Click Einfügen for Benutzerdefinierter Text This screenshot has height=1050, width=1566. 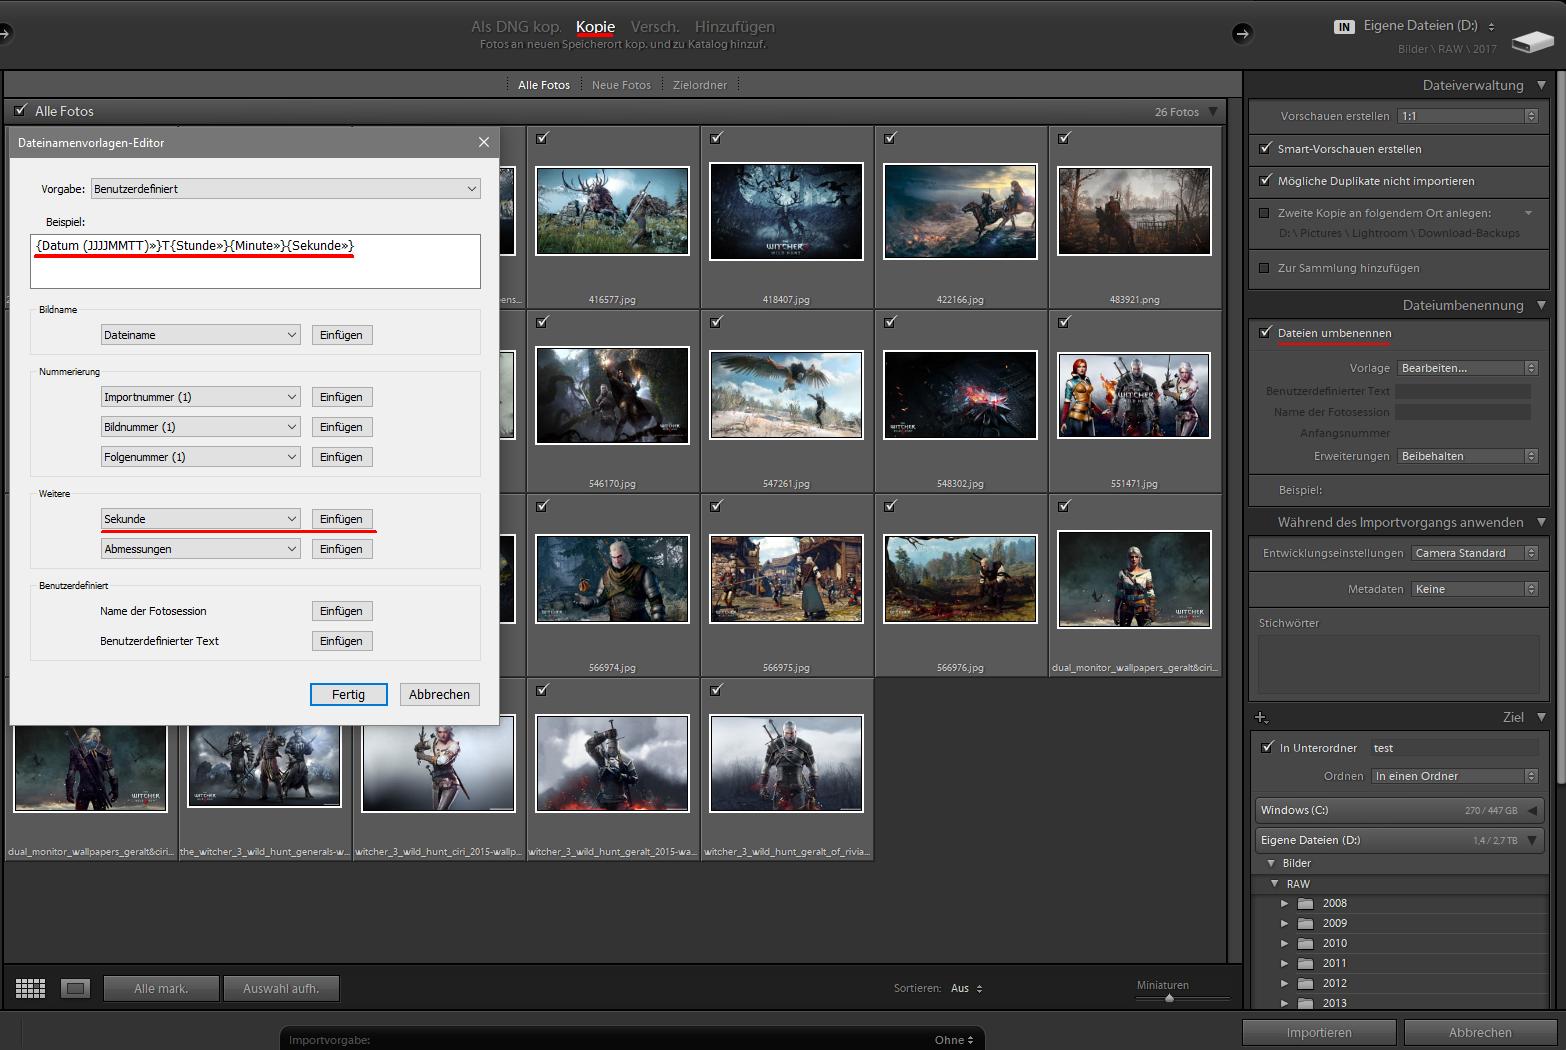[341, 641]
